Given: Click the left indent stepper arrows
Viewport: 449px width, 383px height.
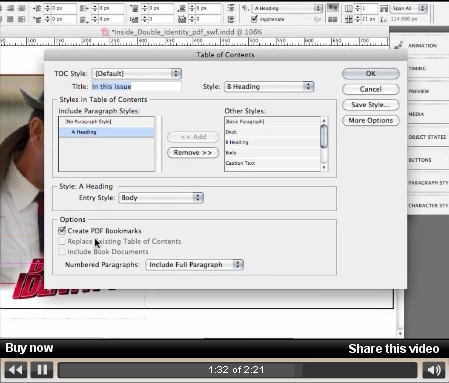Looking at the screenshot, I should point(47,8).
